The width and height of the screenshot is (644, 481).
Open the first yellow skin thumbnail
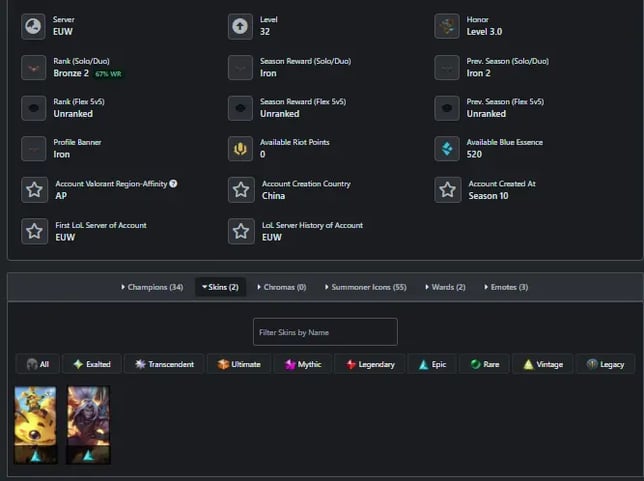(x=35, y=425)
